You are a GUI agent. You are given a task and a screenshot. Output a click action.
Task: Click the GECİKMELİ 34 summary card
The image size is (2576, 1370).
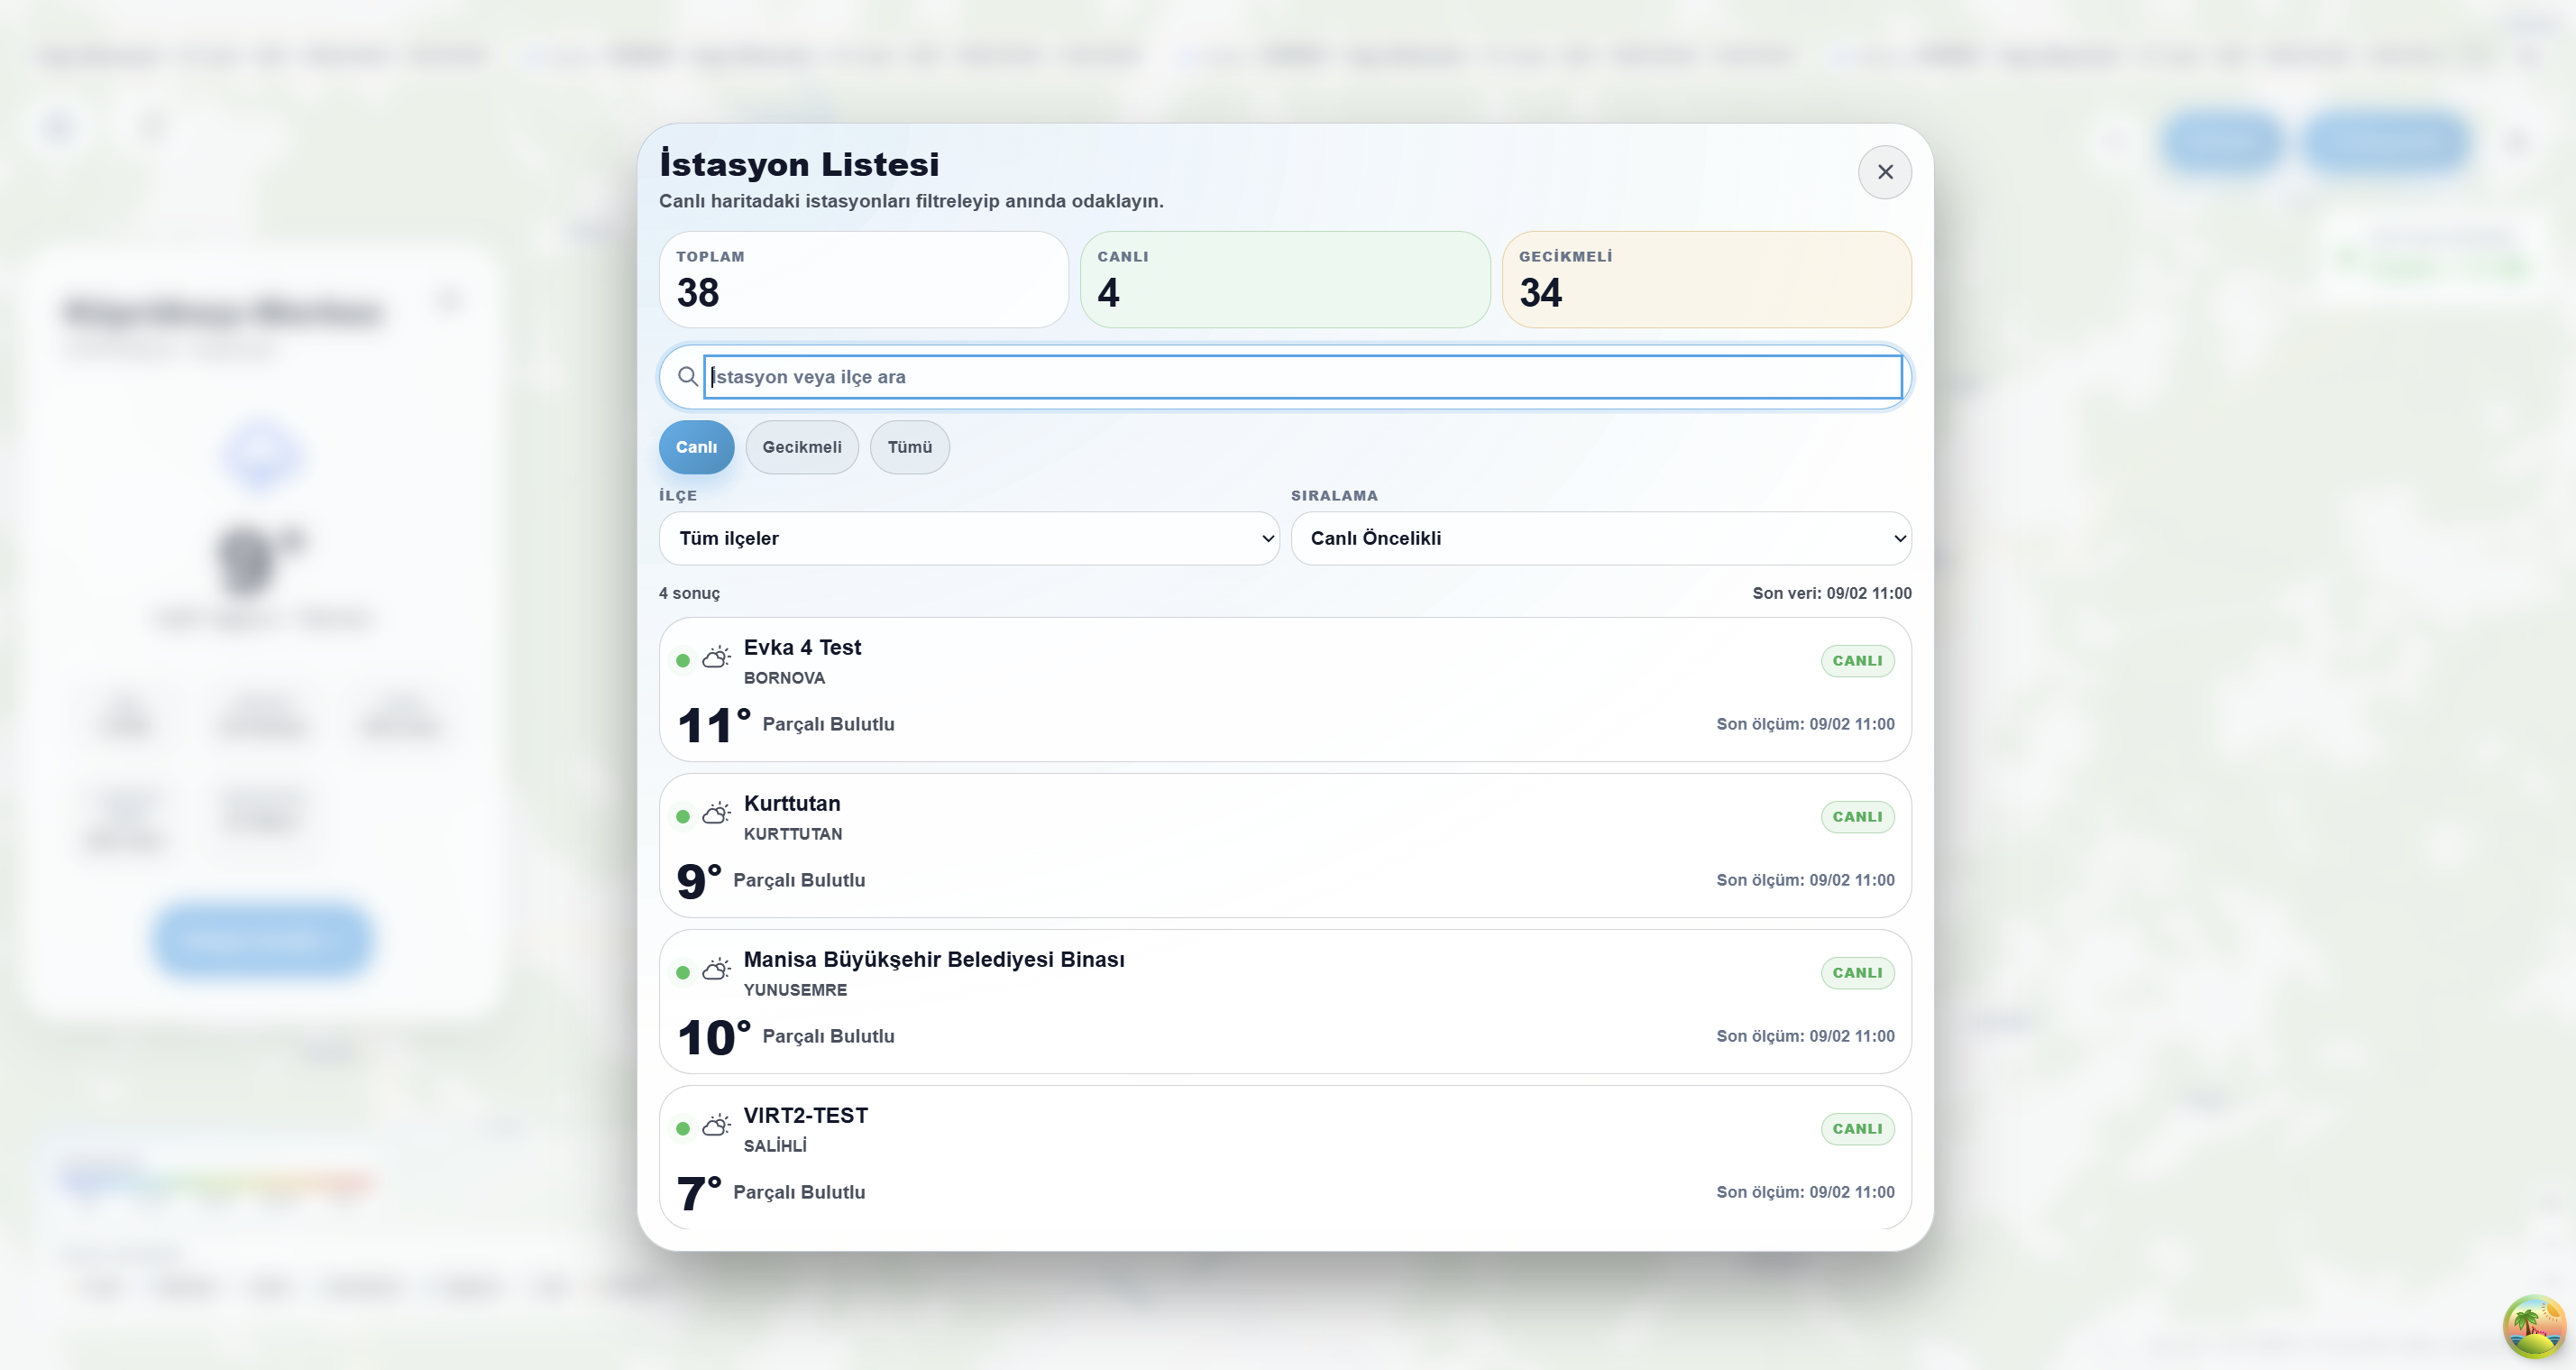pyautogui.click(x=1706, y=280)
